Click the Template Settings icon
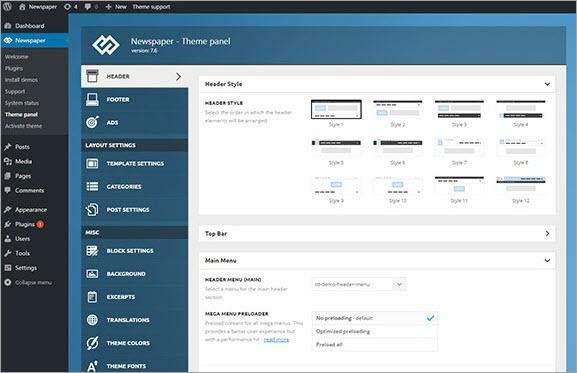This screenshot has width=577, height=373. [x=92, y=163]
